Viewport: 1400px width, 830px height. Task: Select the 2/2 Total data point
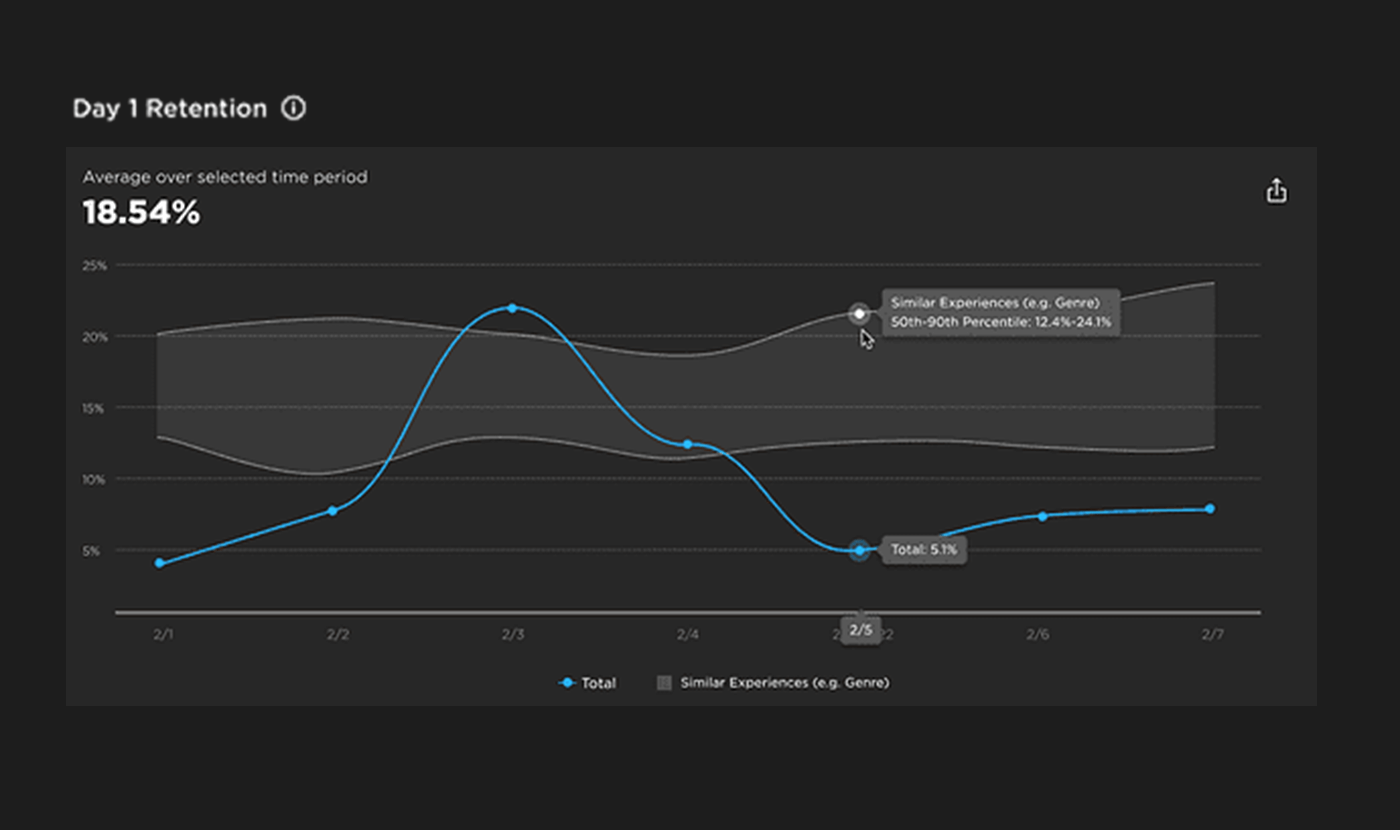coord(333,511)
